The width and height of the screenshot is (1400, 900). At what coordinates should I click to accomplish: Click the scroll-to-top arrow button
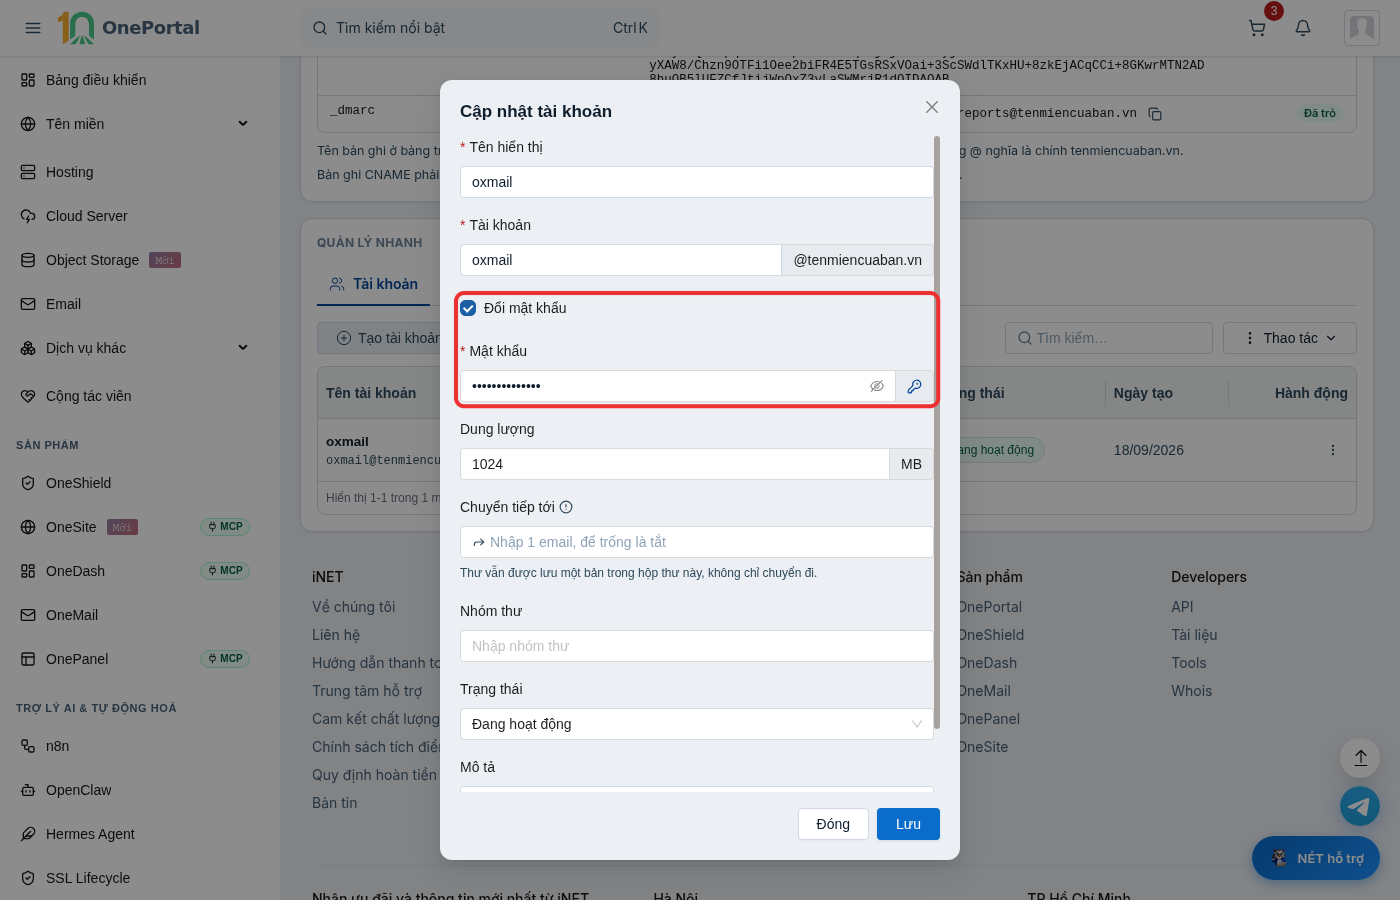[x=1360, y=758]
